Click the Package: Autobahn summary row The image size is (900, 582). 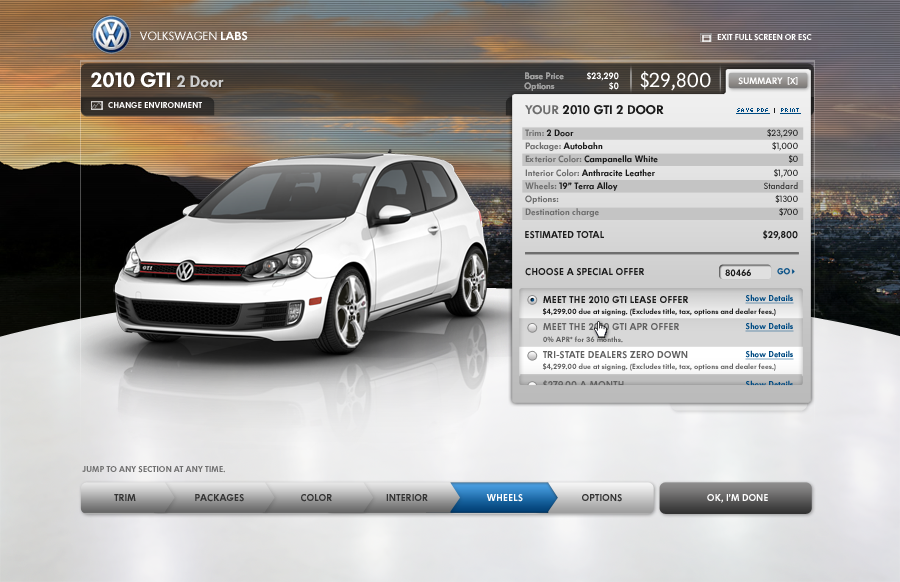[x=661, y=146]
